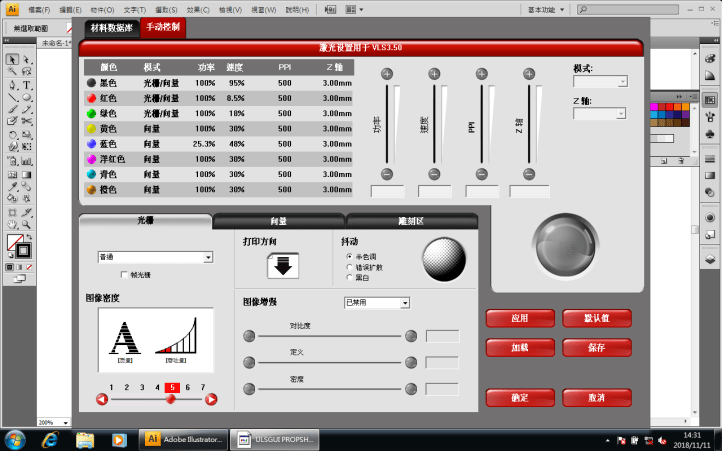Image resolution: width=722 pixels, height=451 pixels.
Task: Enable the 帧光栅 checkbox
Action: coord(124,274)
